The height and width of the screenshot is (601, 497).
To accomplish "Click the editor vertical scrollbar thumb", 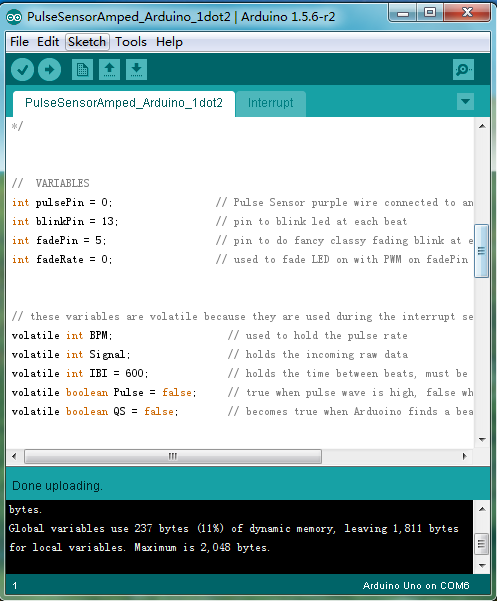I will click(482, 251).
